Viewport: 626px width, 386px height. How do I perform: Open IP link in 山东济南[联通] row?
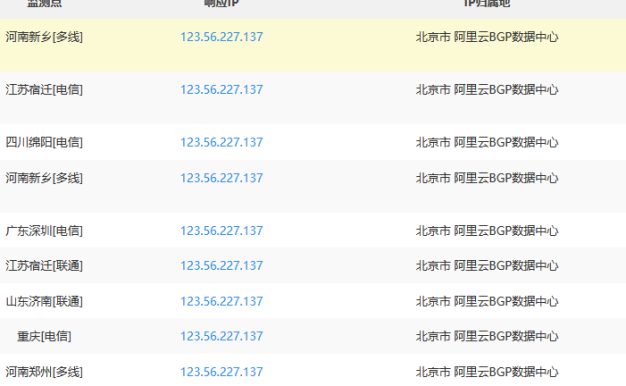point(222,301)
